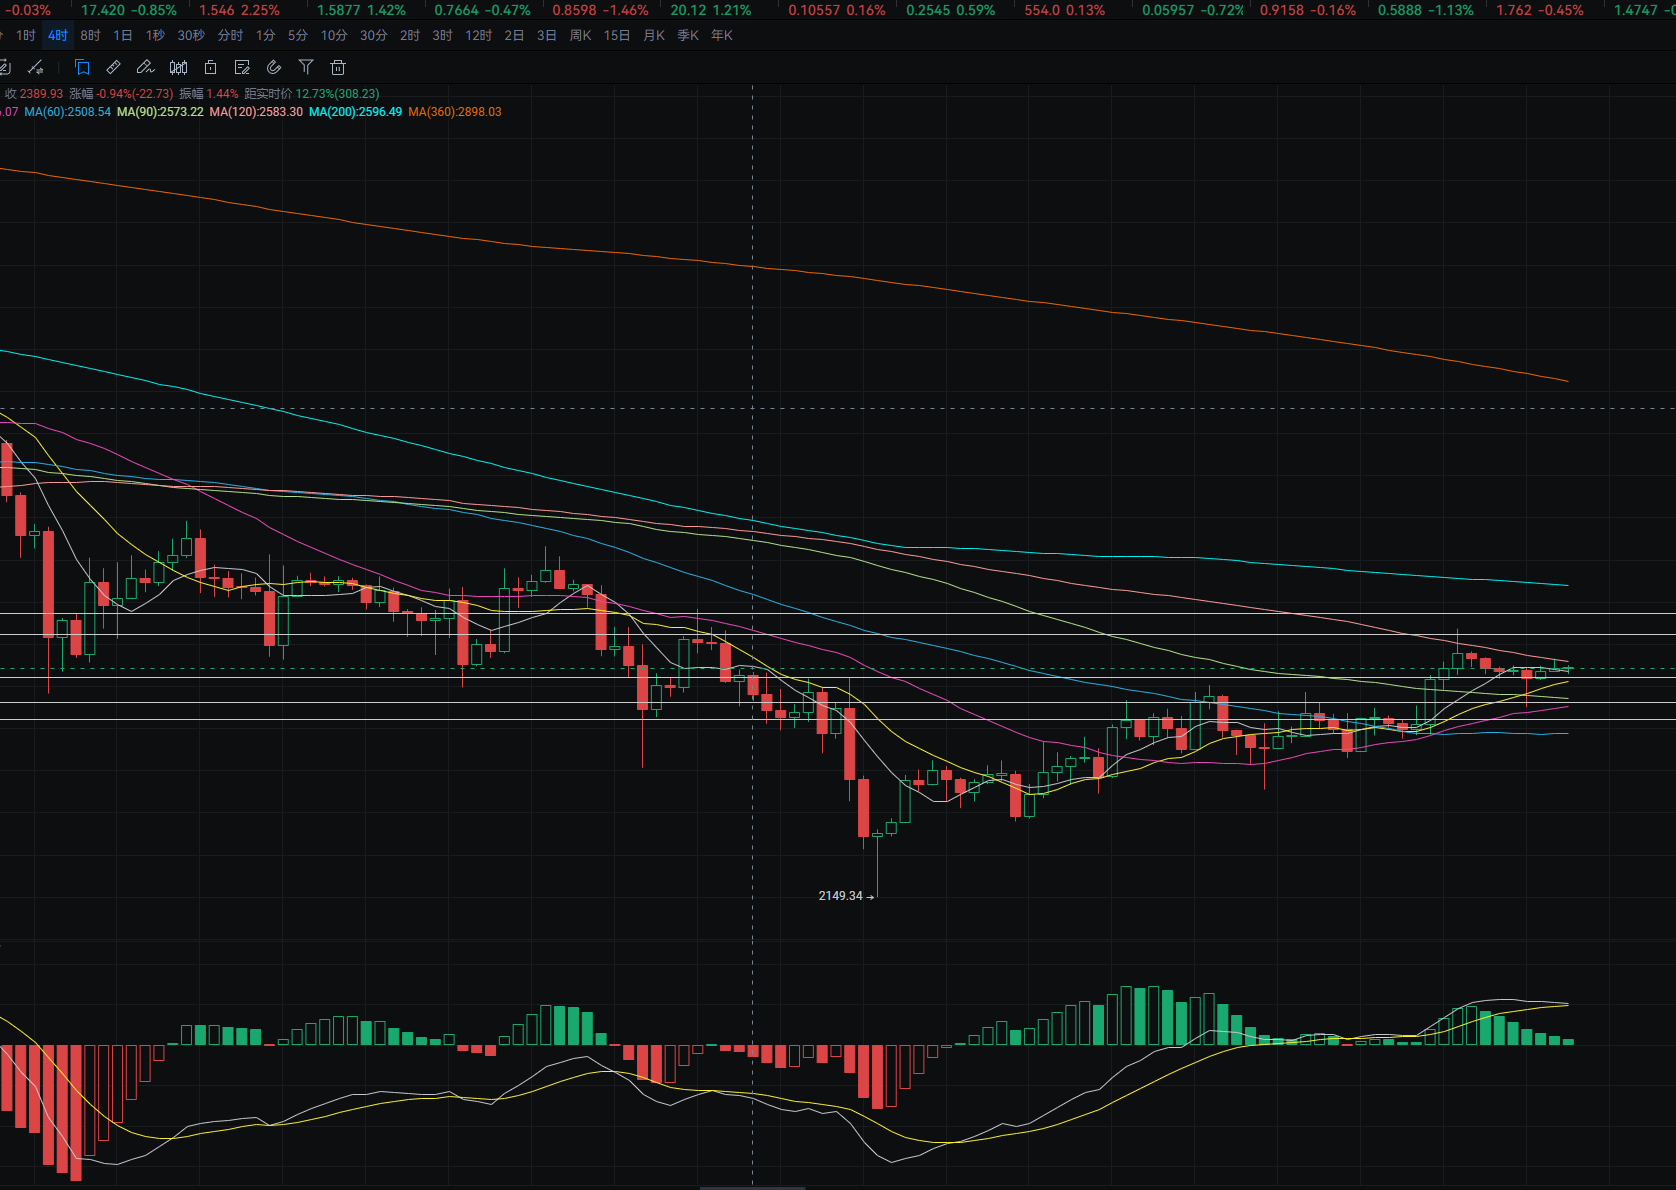Click the lock drawings icon

click(210, 67)
